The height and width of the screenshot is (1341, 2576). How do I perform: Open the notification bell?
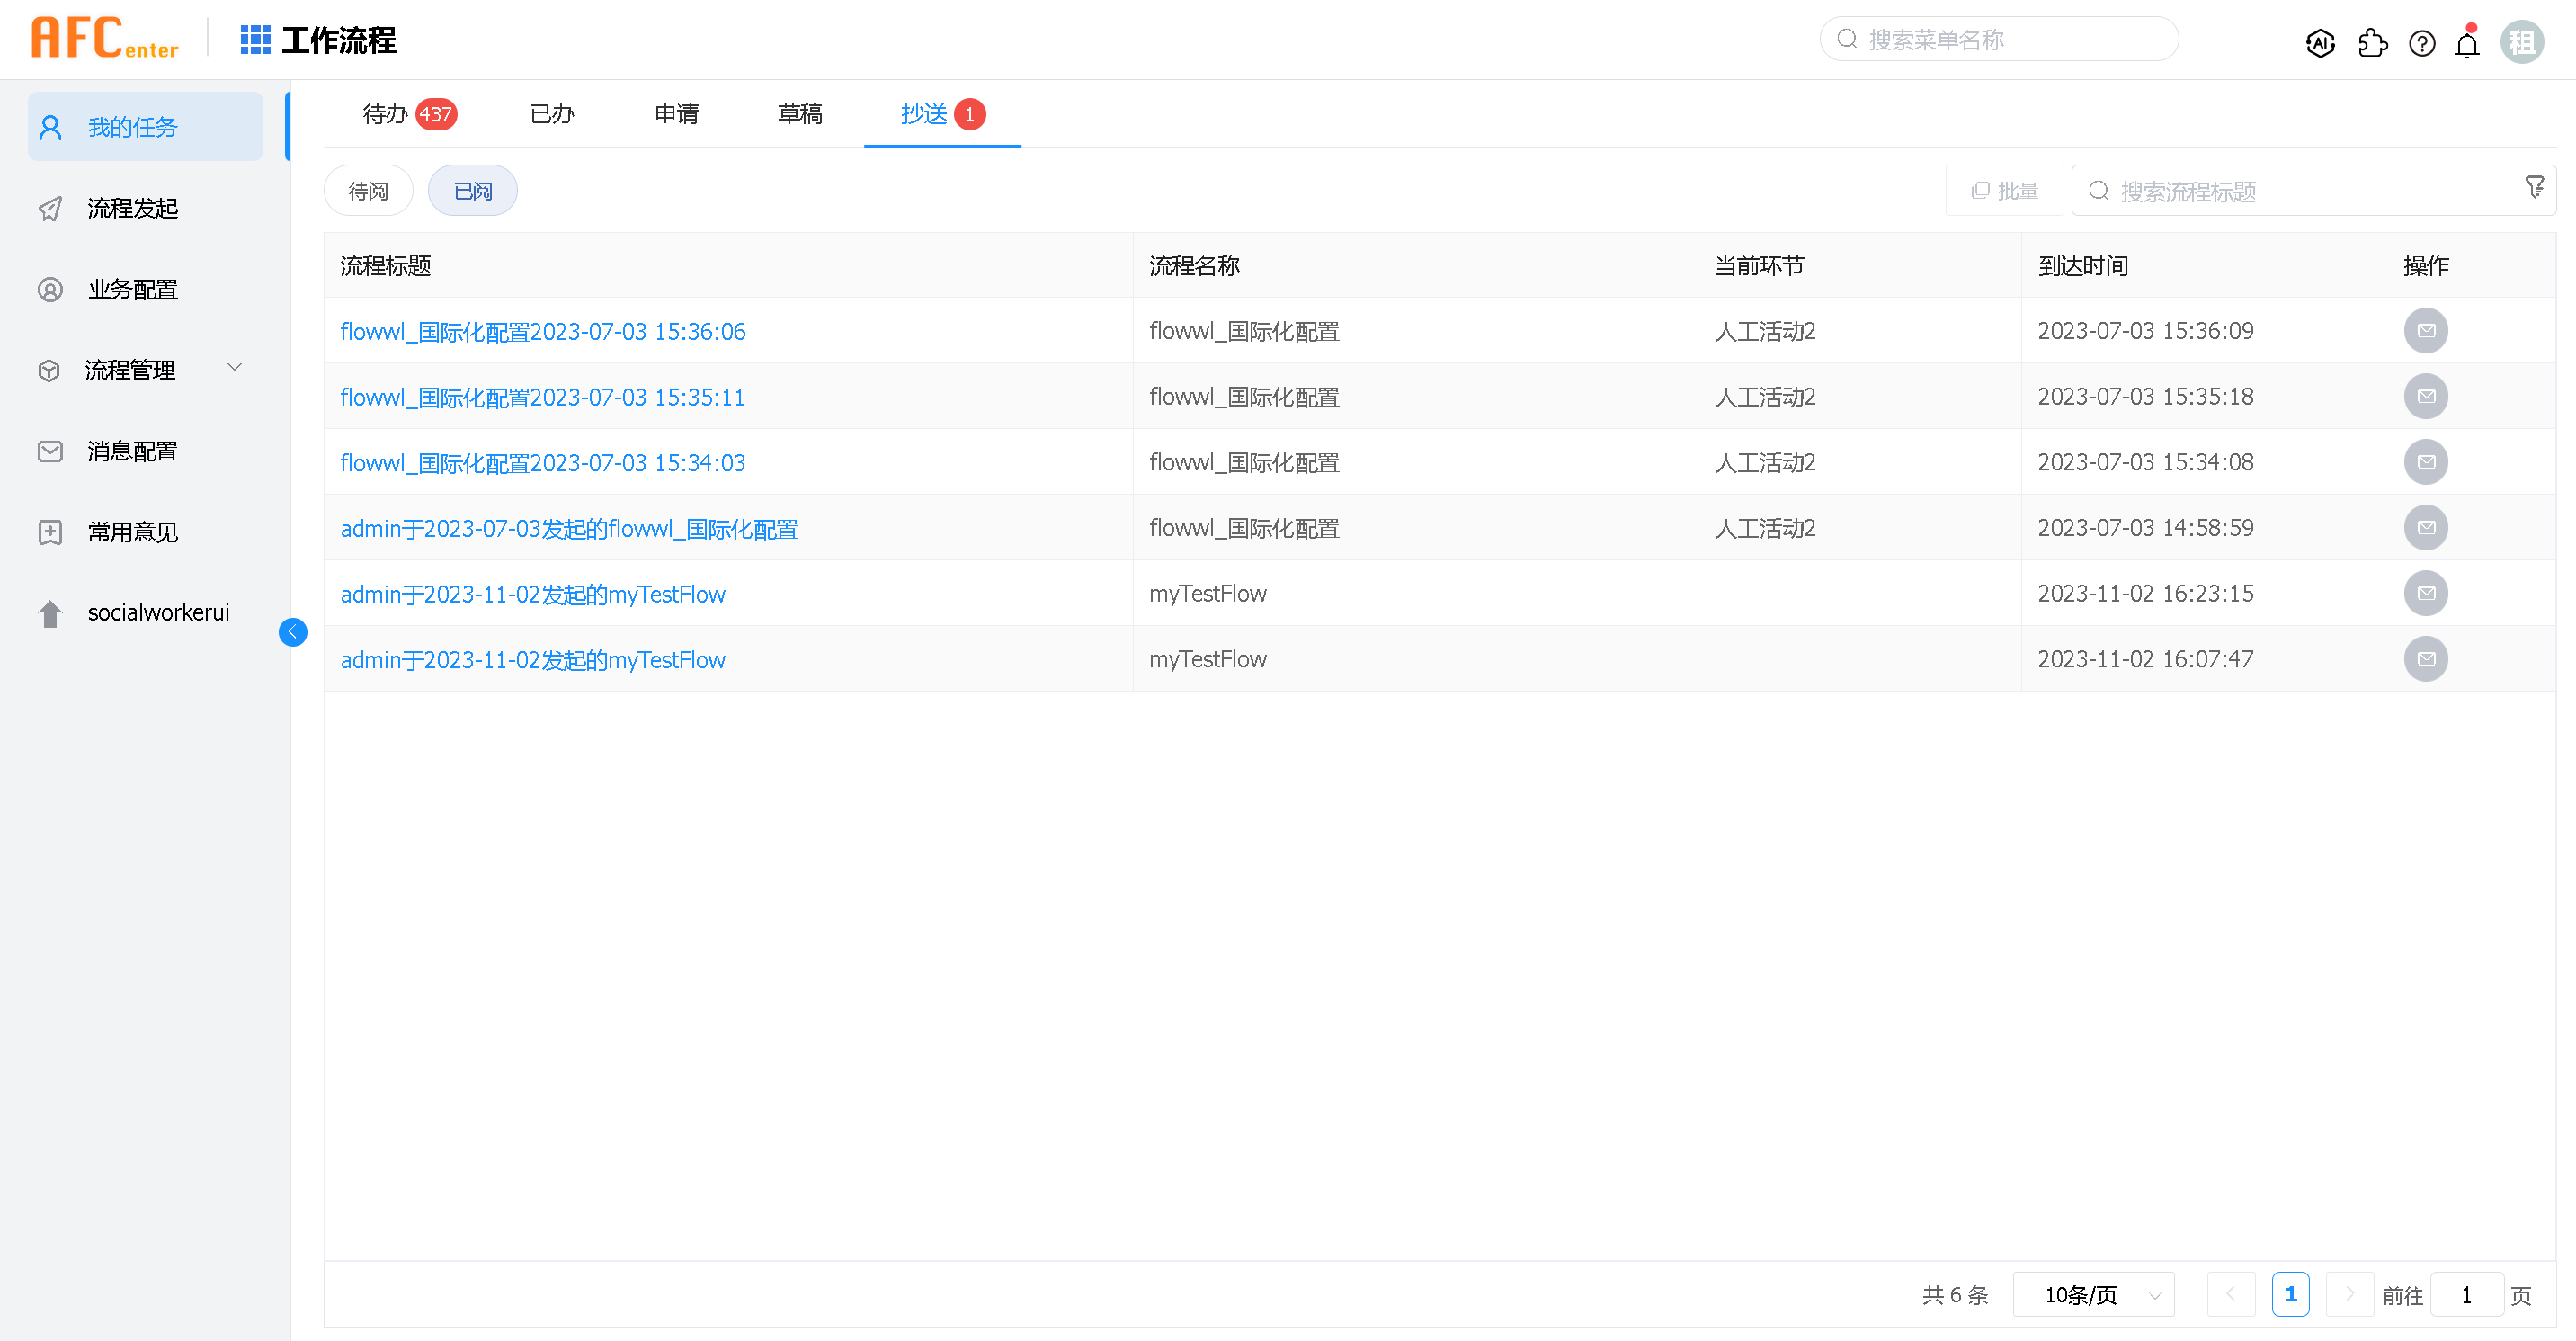pos(2467,45)
